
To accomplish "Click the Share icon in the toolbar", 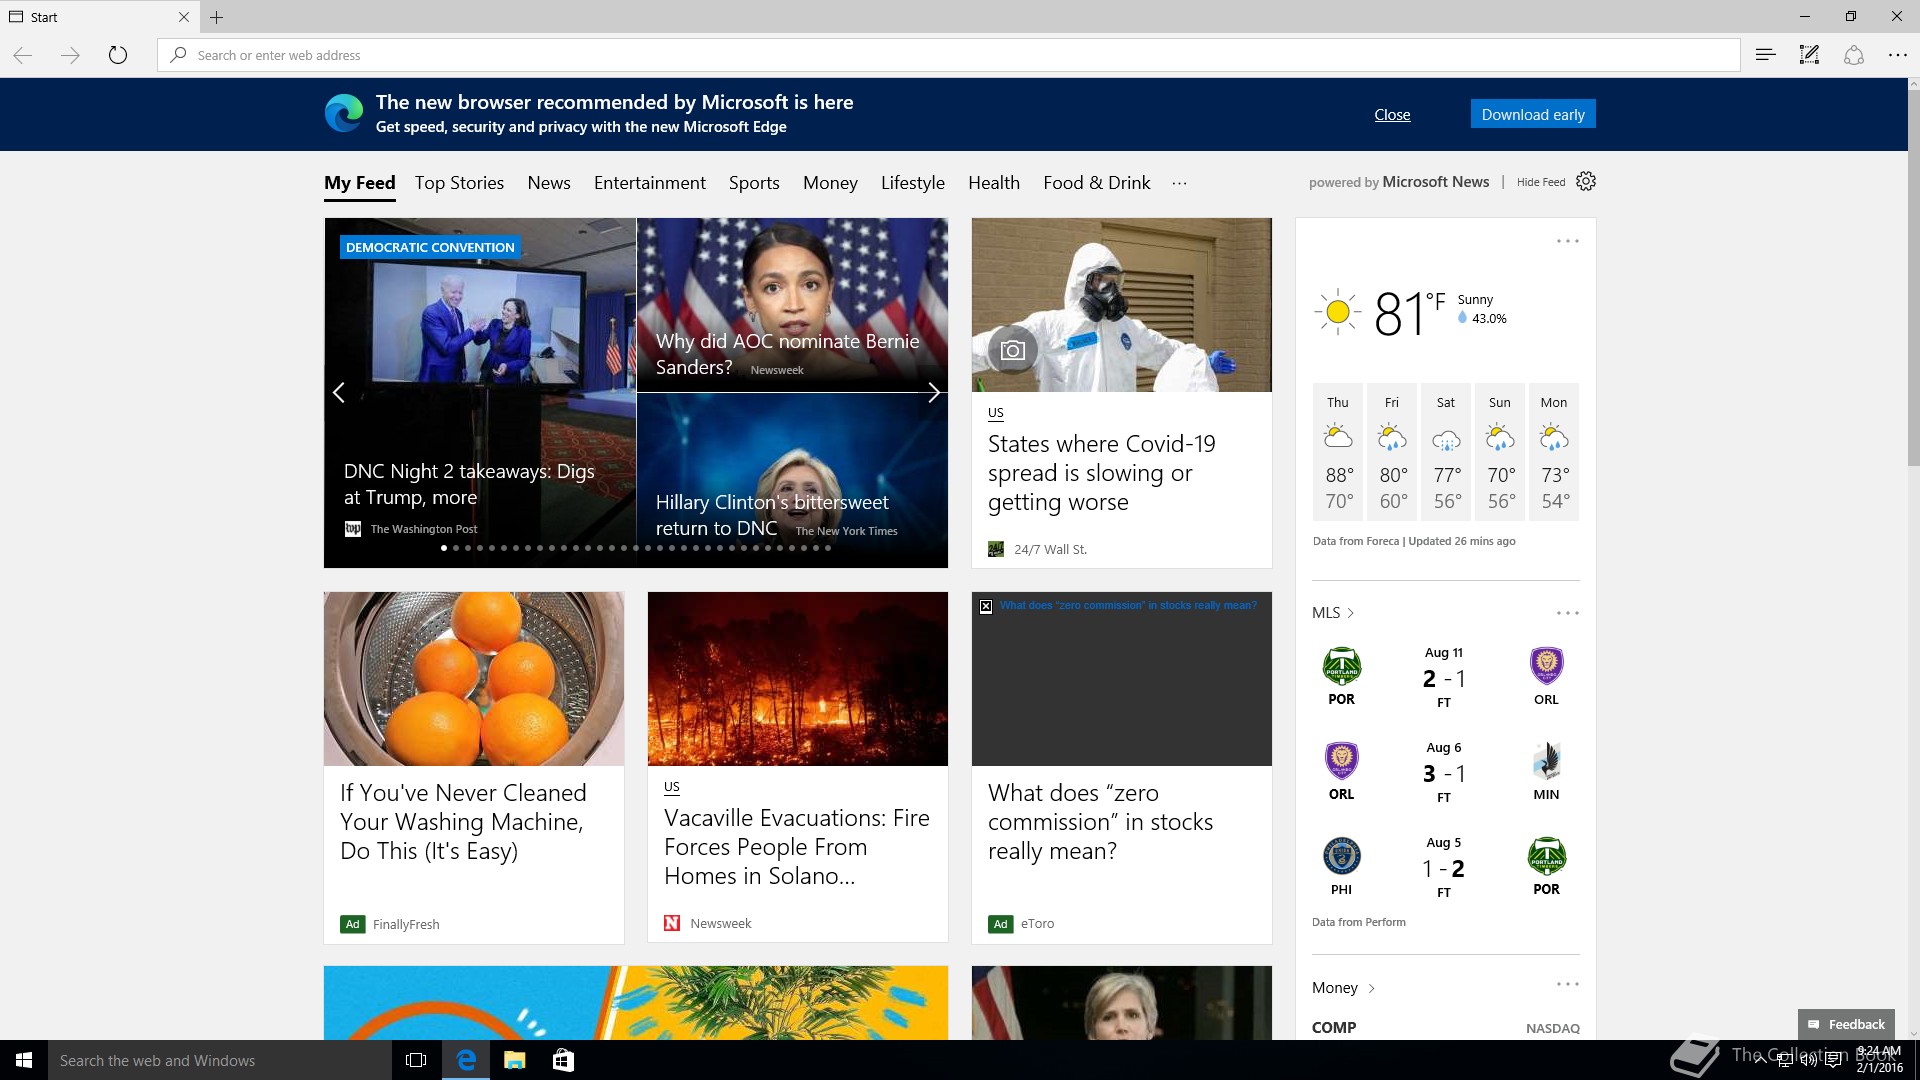I will (x=1853, y=55).
